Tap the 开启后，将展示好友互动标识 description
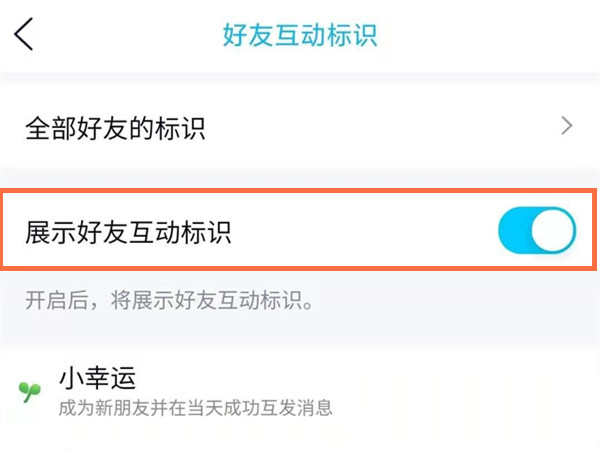Viewport: 600px width, 450px height. (170, 300)
